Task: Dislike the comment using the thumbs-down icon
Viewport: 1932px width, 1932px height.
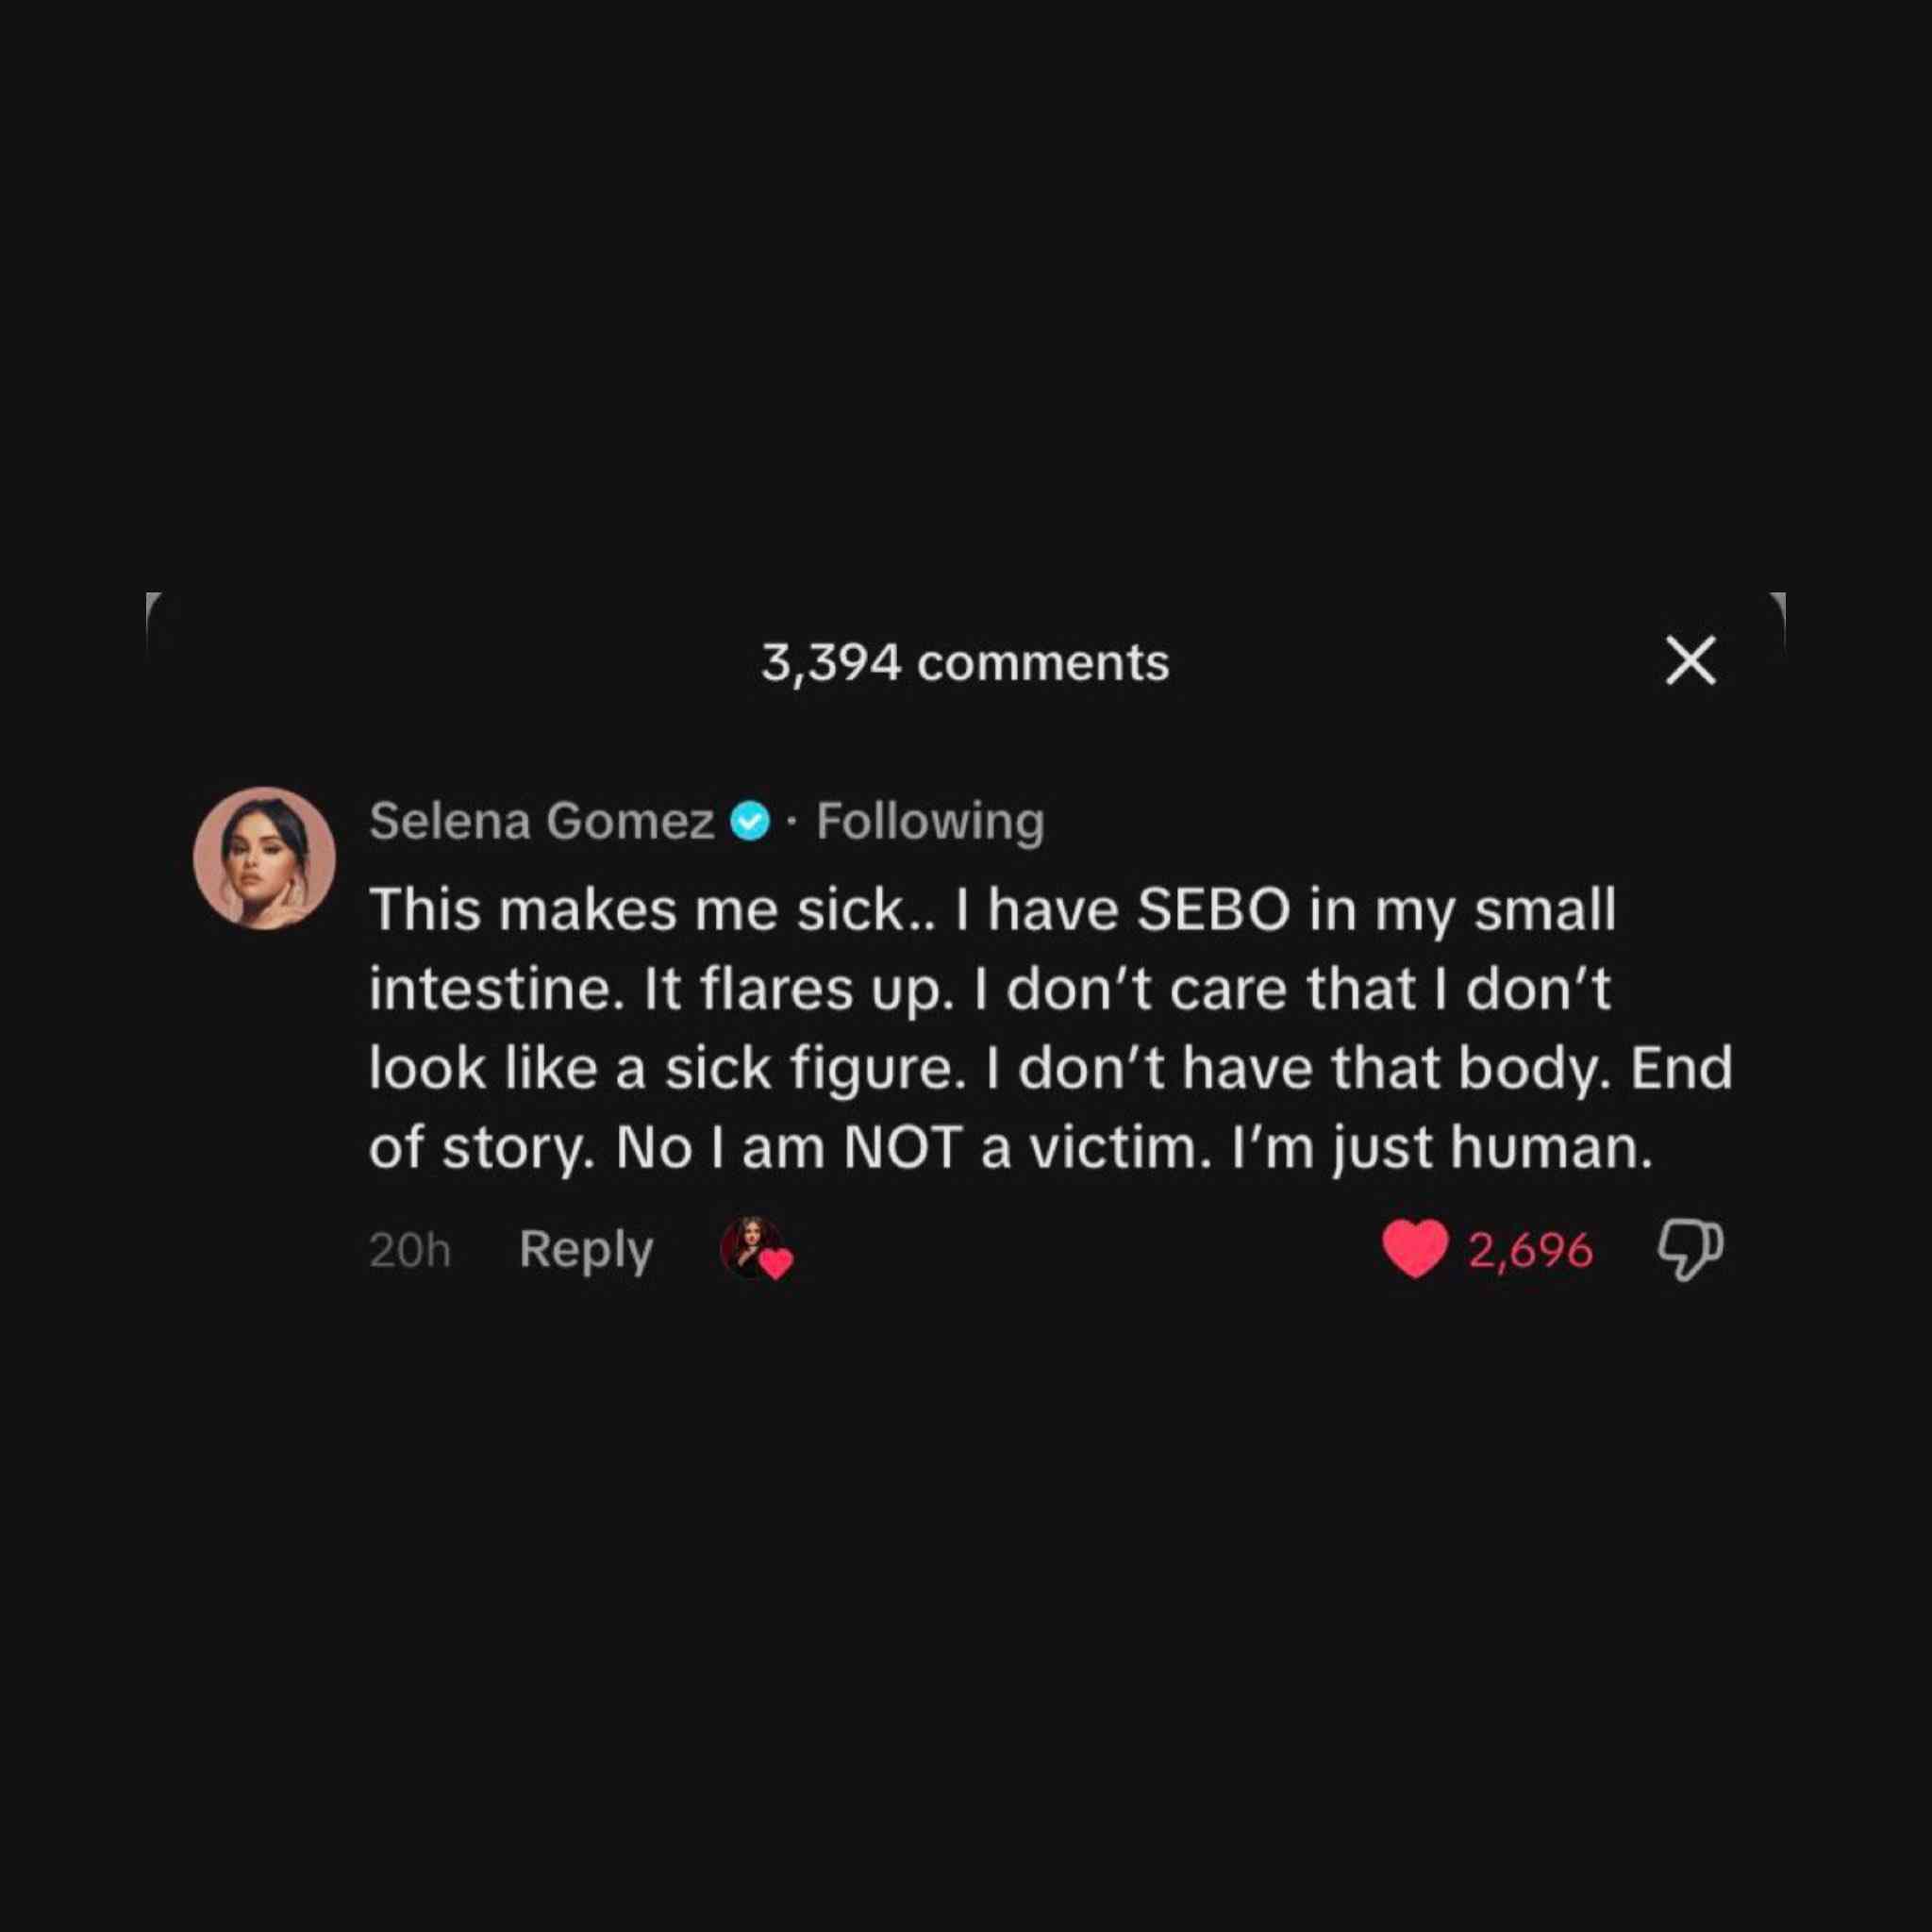Action: click(x=1689, y=1250)
